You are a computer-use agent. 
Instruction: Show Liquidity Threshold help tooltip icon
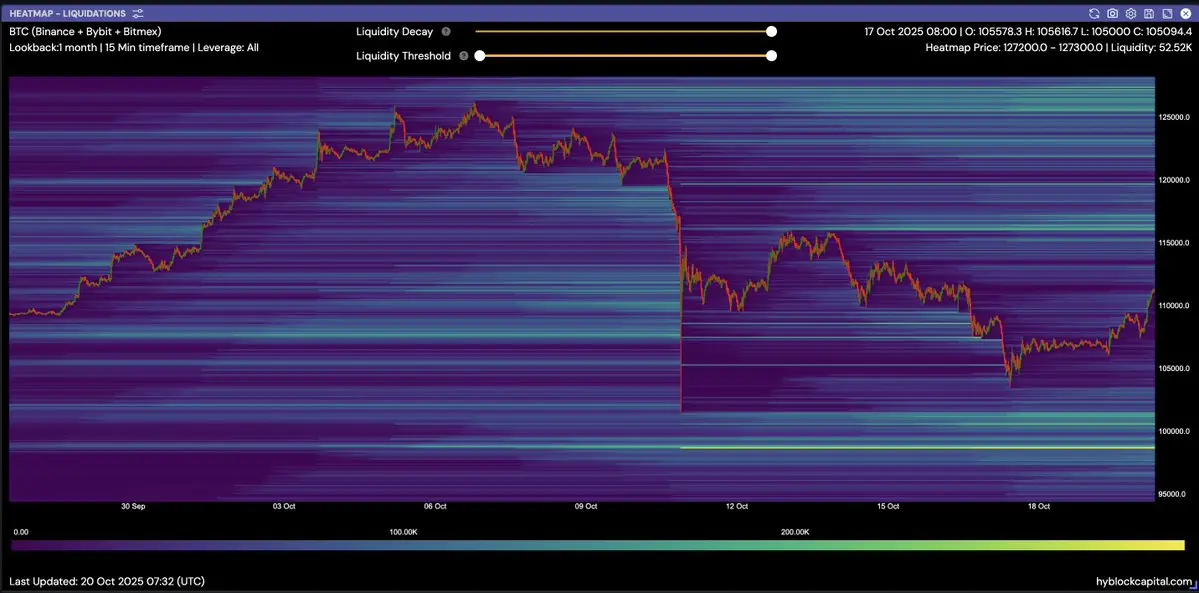pos(464,56)
